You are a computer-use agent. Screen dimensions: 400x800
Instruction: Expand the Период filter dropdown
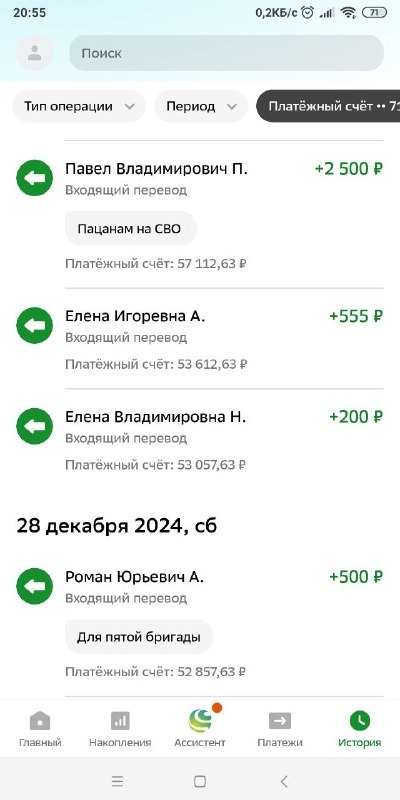[x=201, y=106]
